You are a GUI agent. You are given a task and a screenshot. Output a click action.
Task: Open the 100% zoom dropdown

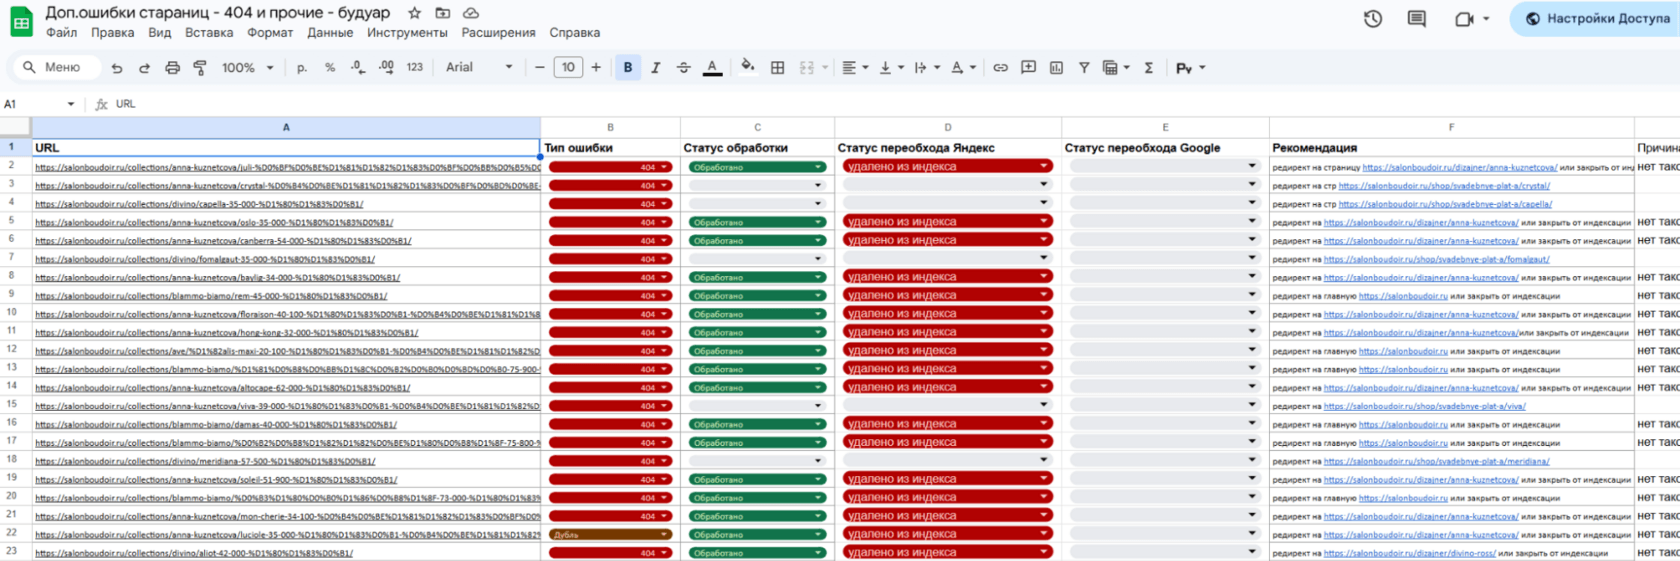point(247,68)
